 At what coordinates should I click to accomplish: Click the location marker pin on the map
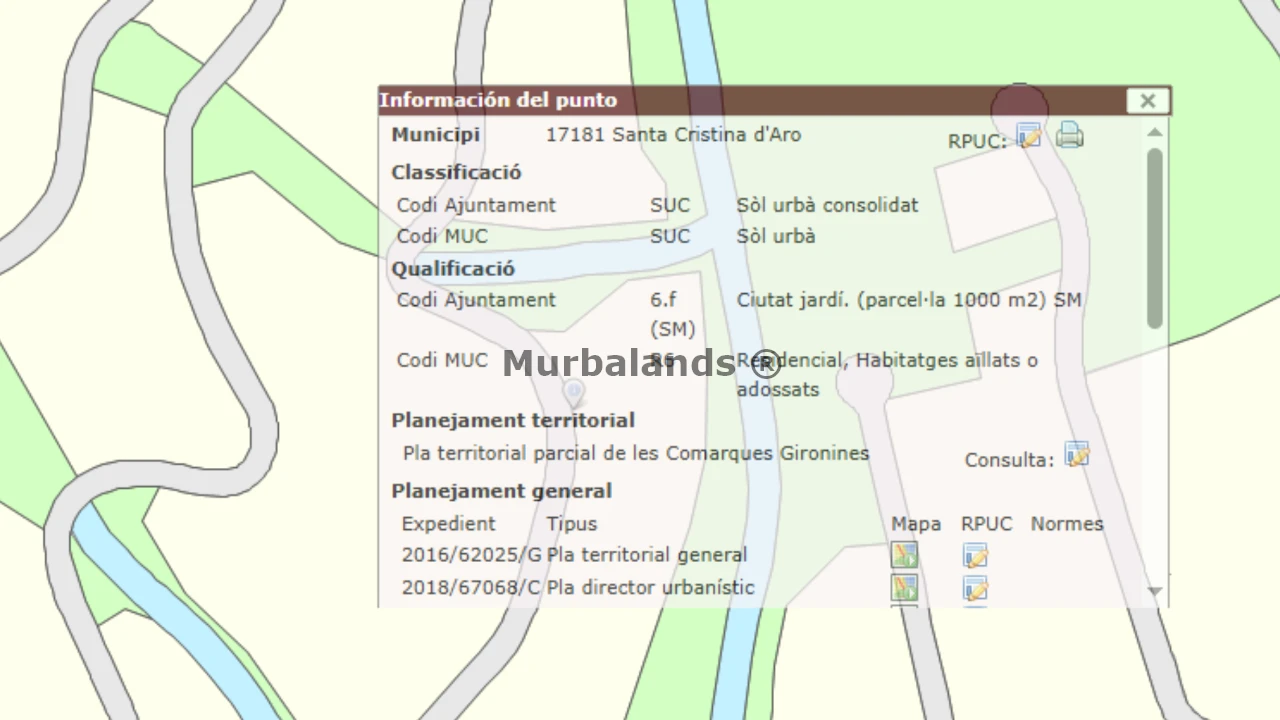point(573,391)
